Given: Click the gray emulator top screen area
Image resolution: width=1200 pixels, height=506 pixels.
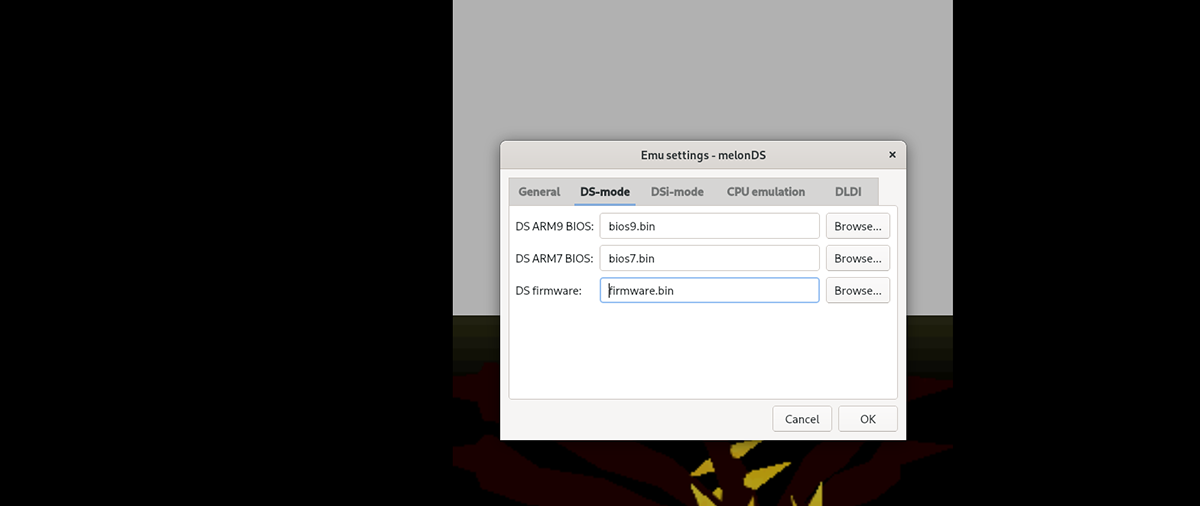Looking at the screenshot, I should (703, 70).
